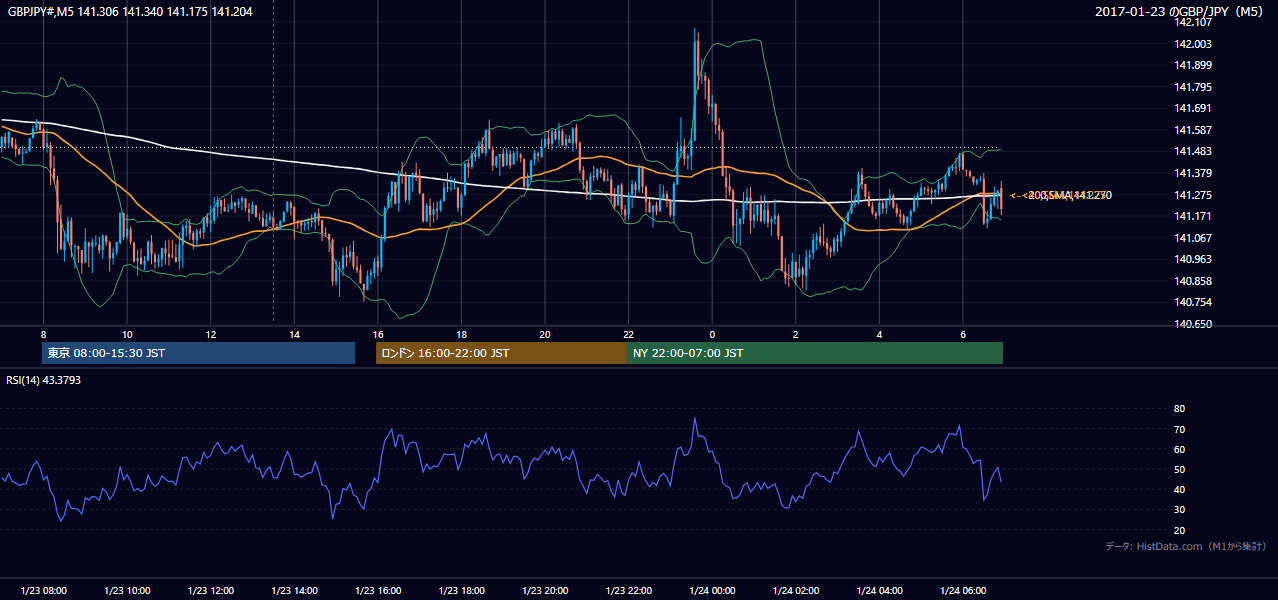This screenshot has width=1278, height=600.
Task: Click RSI scale label 50
Action: point(1179,469)
